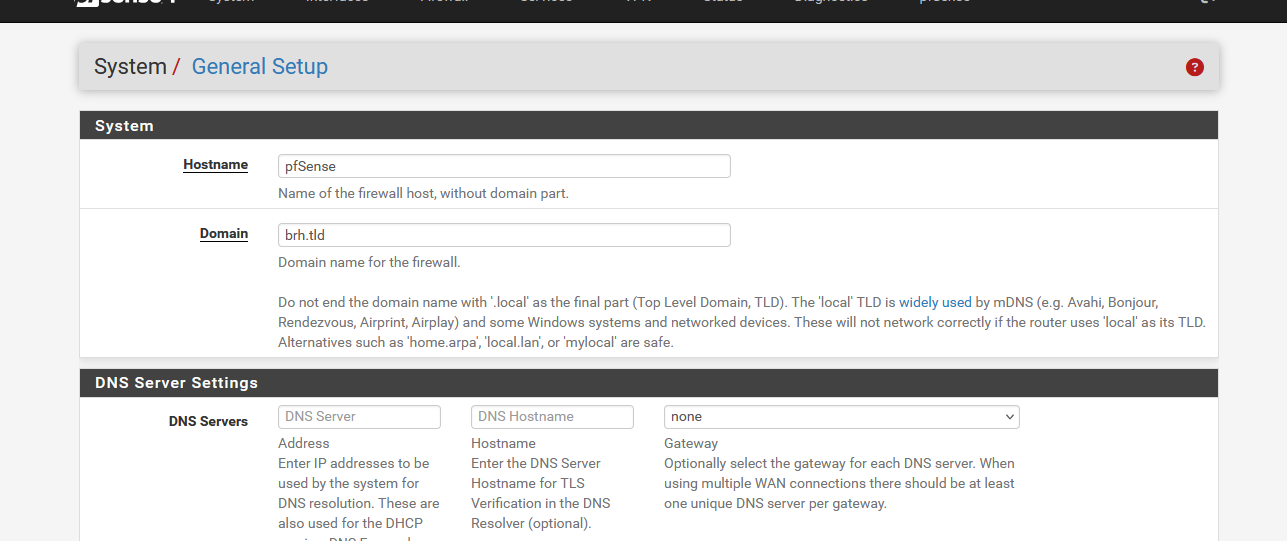Click the DNS Servers row label
Viewport: 1287px width, 541px height.
(x=208, y=422)
